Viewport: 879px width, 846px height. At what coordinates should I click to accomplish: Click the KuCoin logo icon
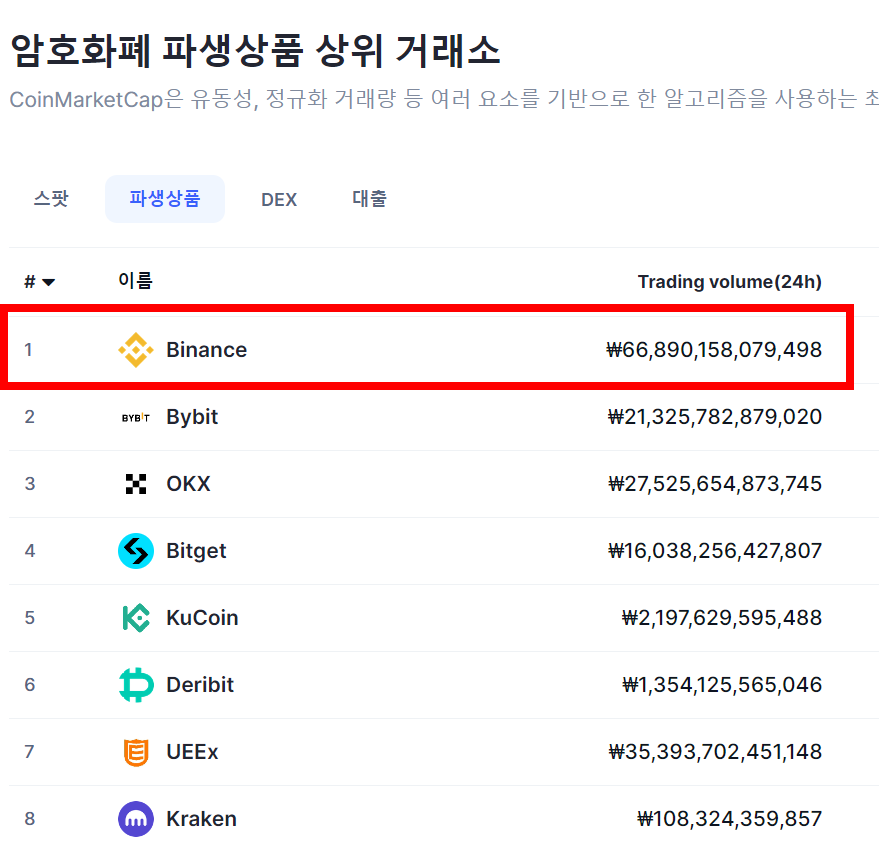[136, 618]
